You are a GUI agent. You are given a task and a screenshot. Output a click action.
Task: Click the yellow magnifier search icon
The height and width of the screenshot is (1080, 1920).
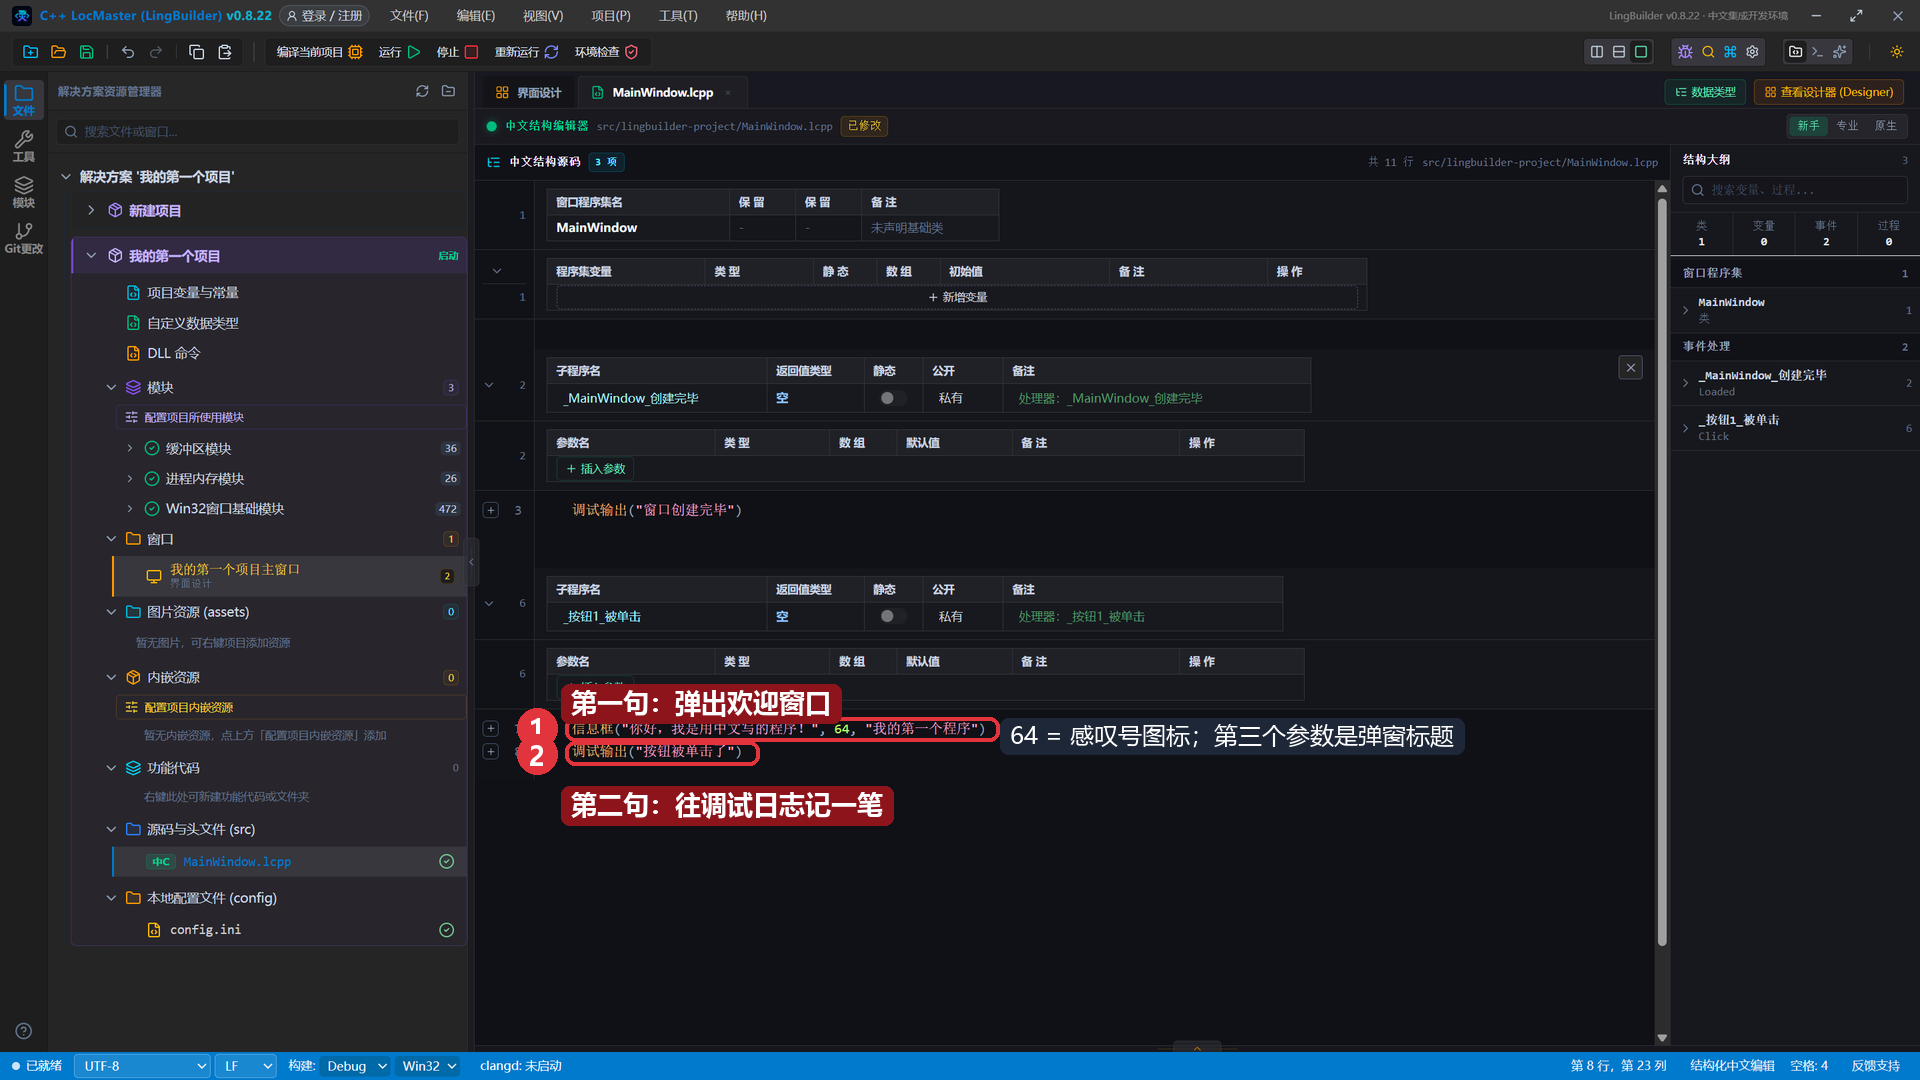click(x=1708, y=52)
